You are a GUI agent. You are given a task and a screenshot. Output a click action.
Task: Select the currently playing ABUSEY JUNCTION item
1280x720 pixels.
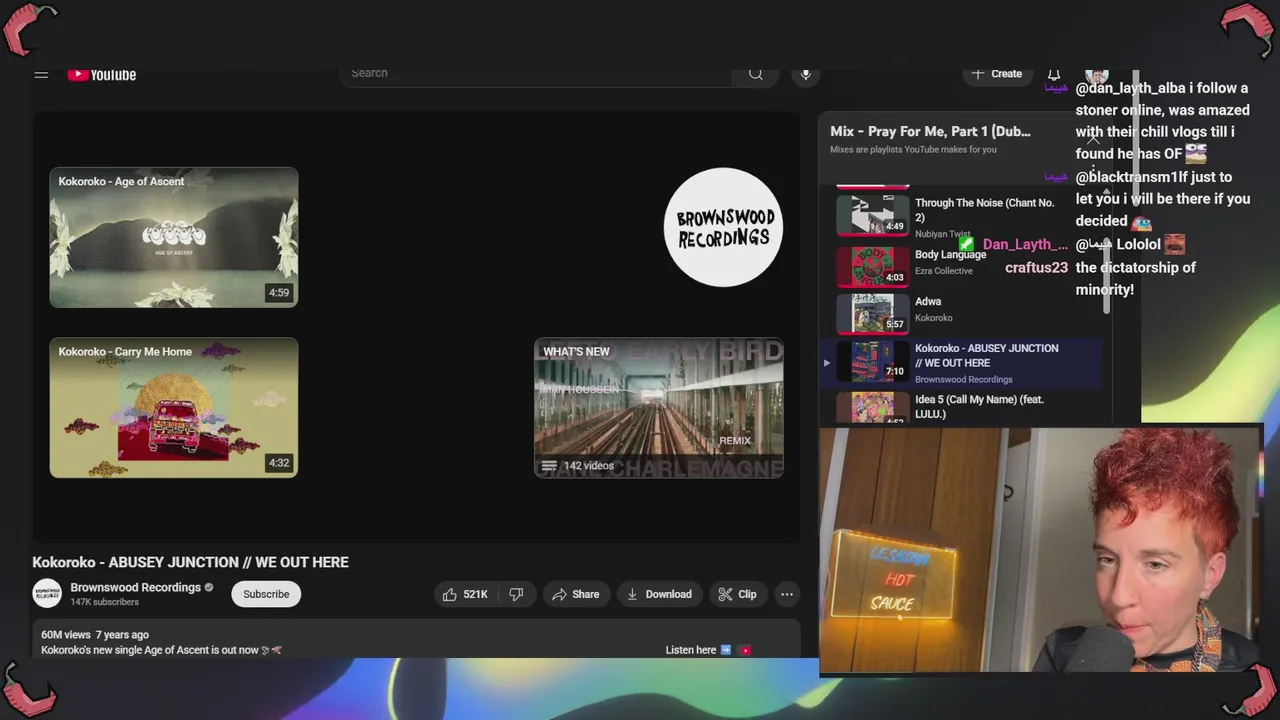pos(960,362)
